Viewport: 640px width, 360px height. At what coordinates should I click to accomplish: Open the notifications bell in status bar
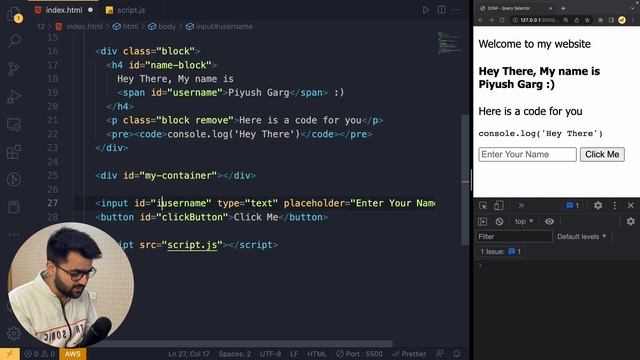457,354
